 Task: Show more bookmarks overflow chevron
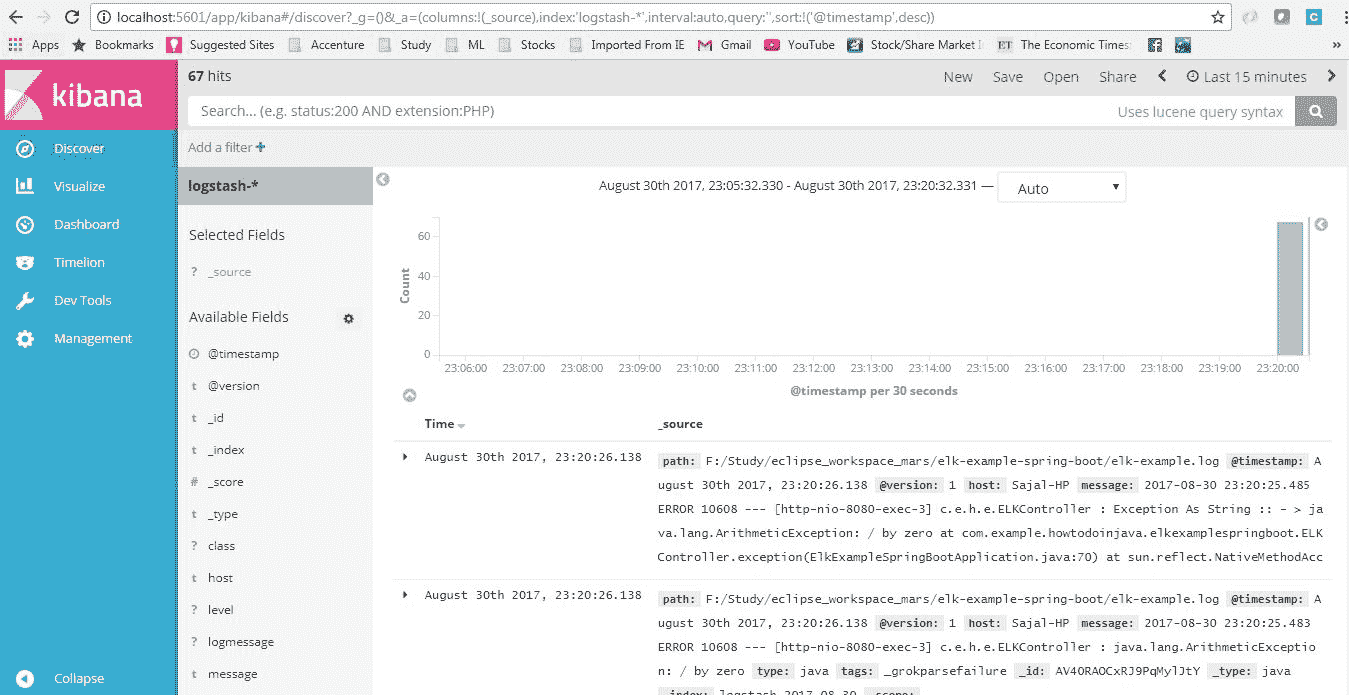tap(1336, 45)
